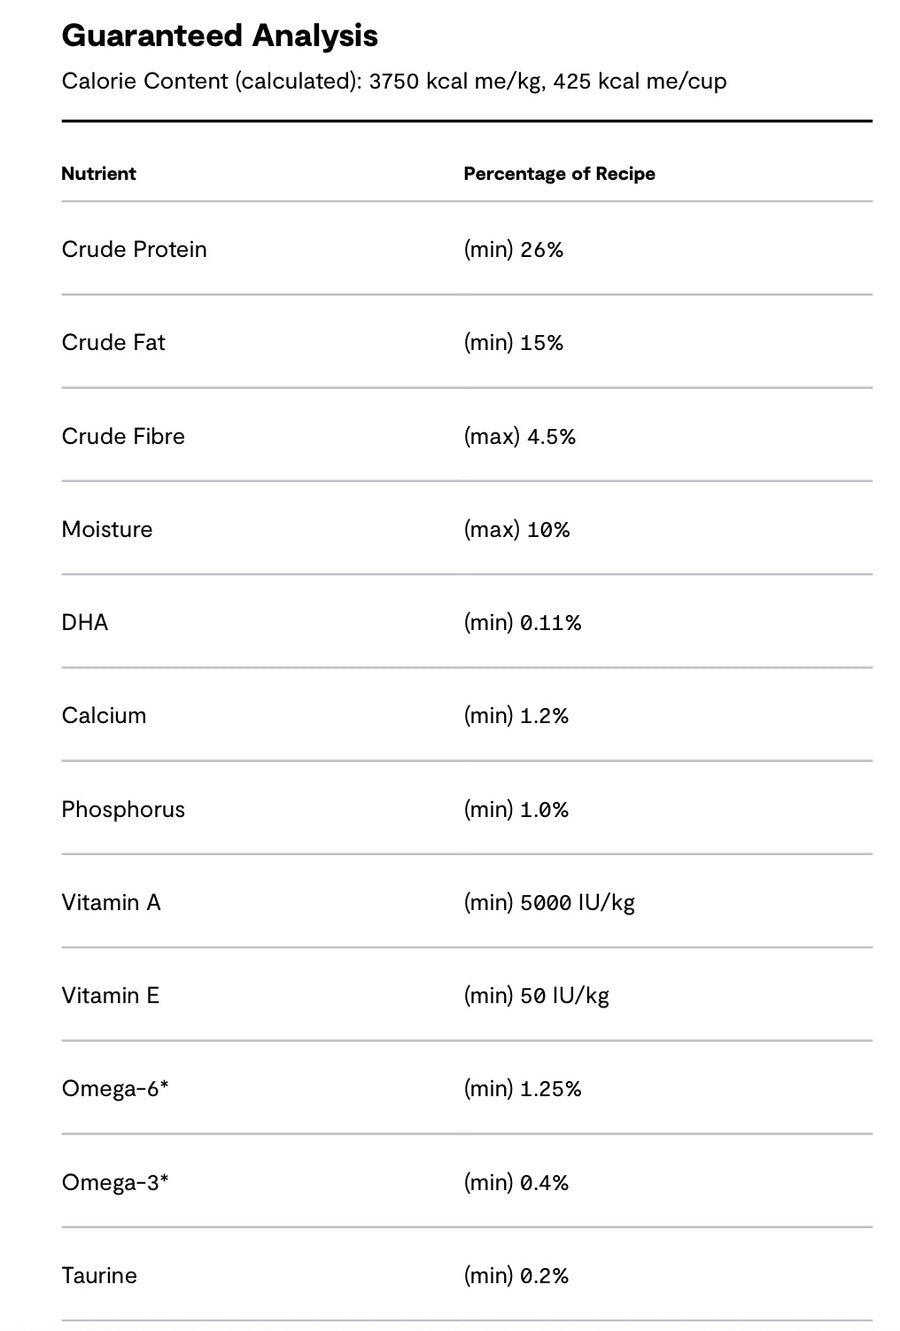Screen dimensions: 900x1331
Task: Select the Crude Protein row label
Action: [134, 249]
